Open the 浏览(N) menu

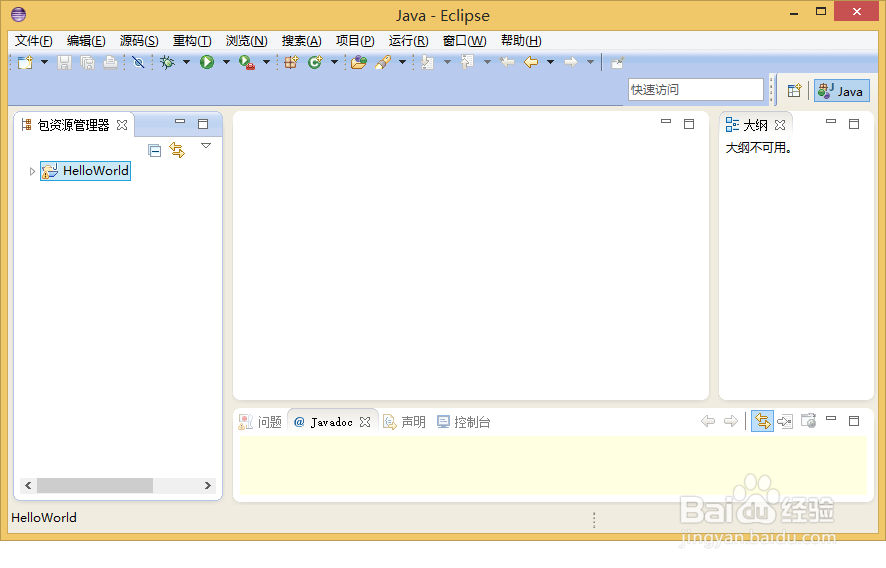click(246, 41)
